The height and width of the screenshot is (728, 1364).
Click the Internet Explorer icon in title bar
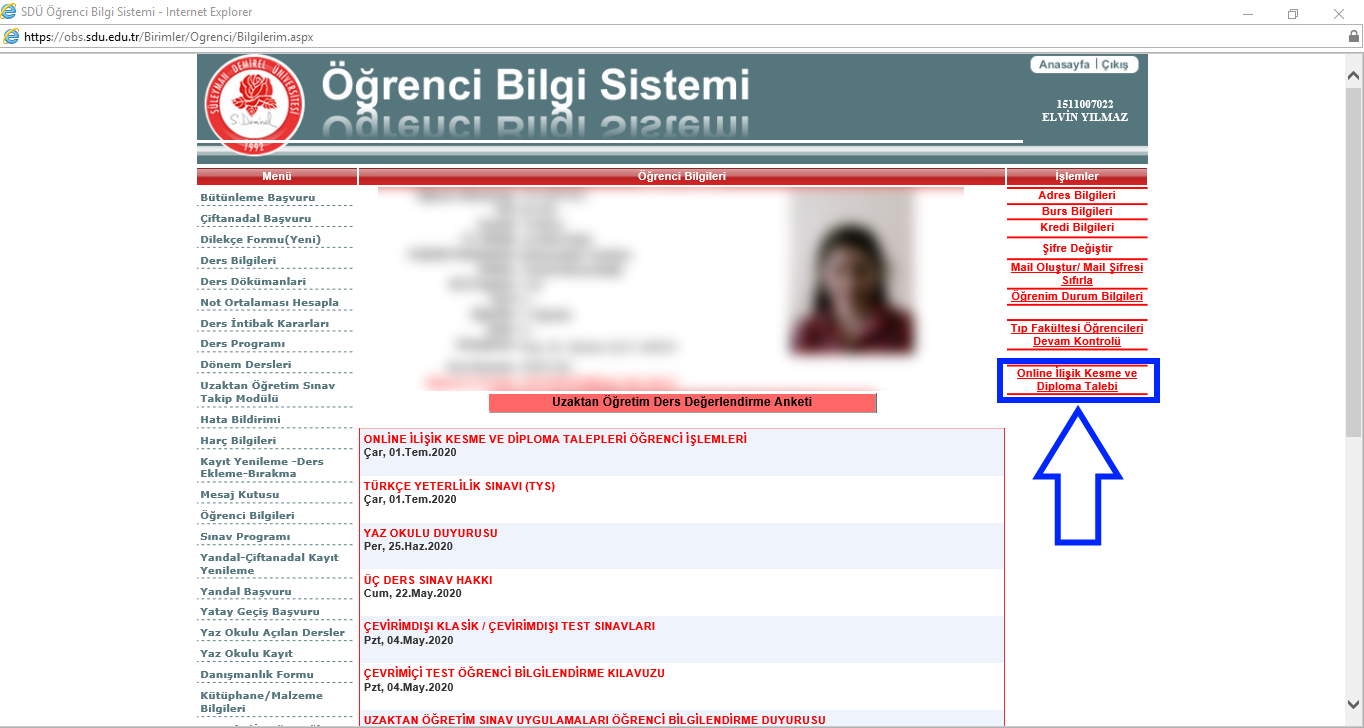coord(10,12)
